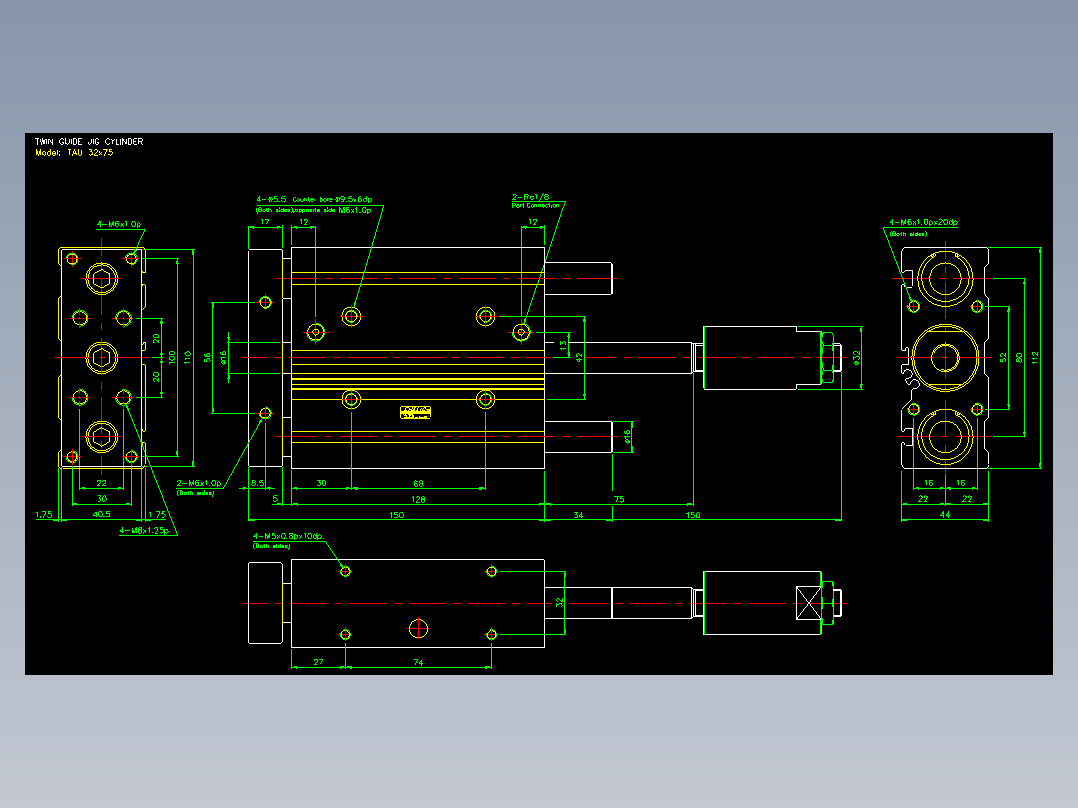Click the "Counter bore" hole callout text
Viewport: 1078px width, 808px height.
coord(313,199)
